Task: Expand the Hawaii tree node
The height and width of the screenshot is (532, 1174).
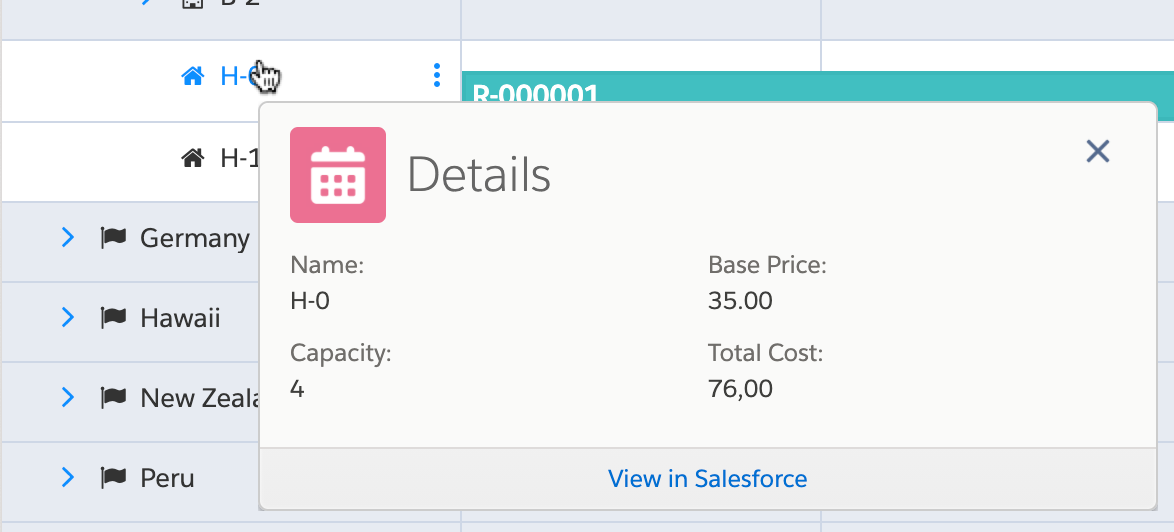Action: click(x=68, y=317)
